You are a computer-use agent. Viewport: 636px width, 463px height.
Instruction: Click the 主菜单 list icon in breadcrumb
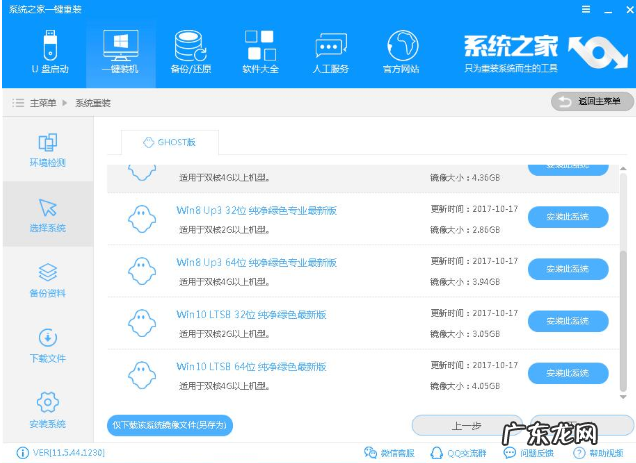[18, 103]
